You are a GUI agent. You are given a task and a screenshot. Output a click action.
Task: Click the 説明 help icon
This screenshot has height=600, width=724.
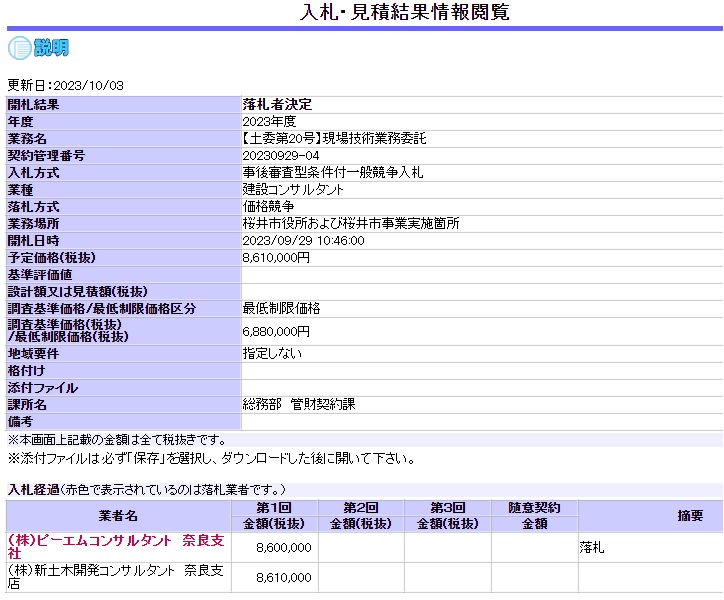click(38, 47)
